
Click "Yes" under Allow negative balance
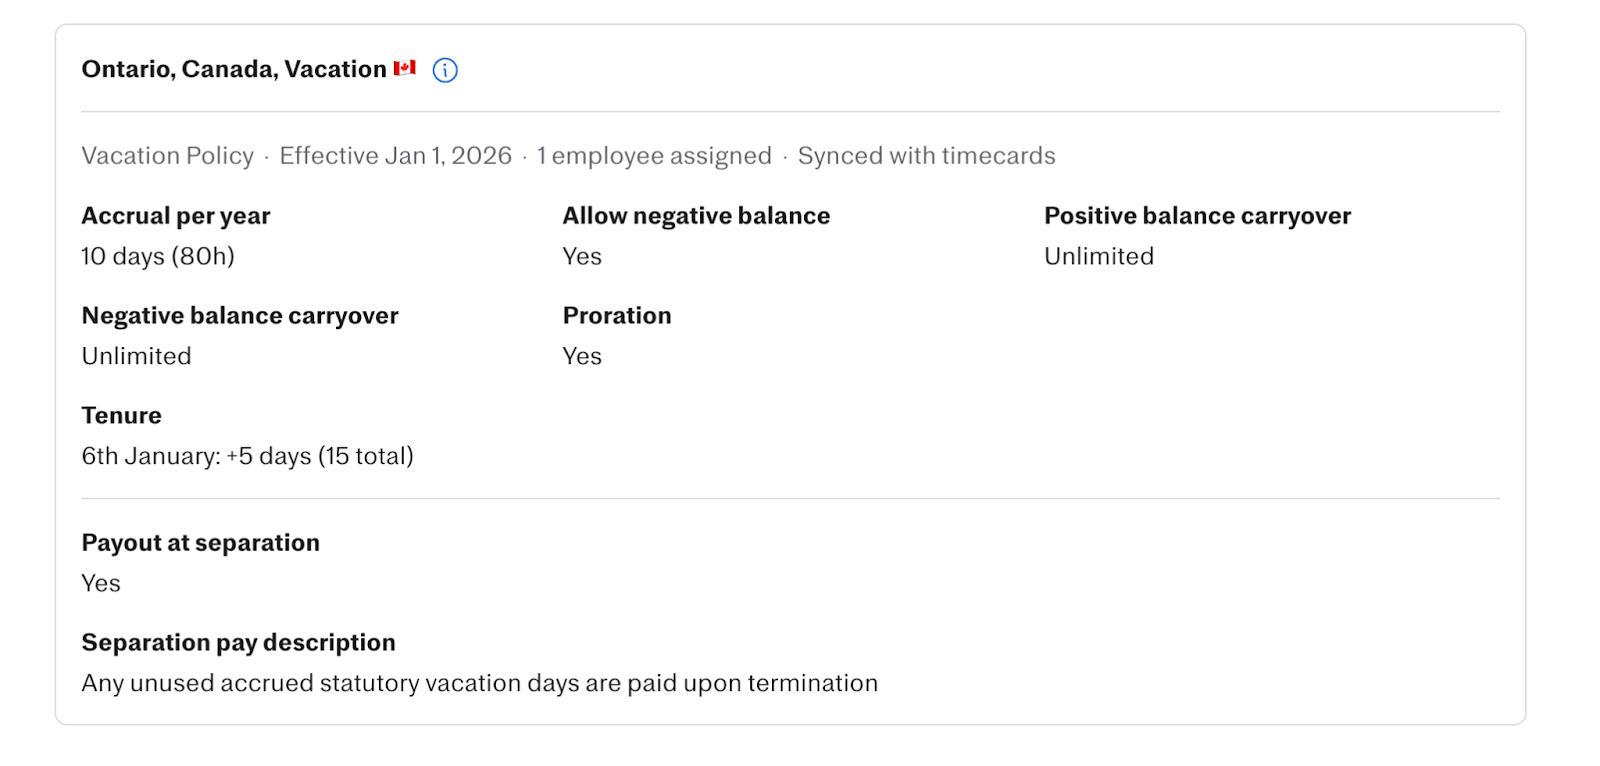[x=582, y=257]
